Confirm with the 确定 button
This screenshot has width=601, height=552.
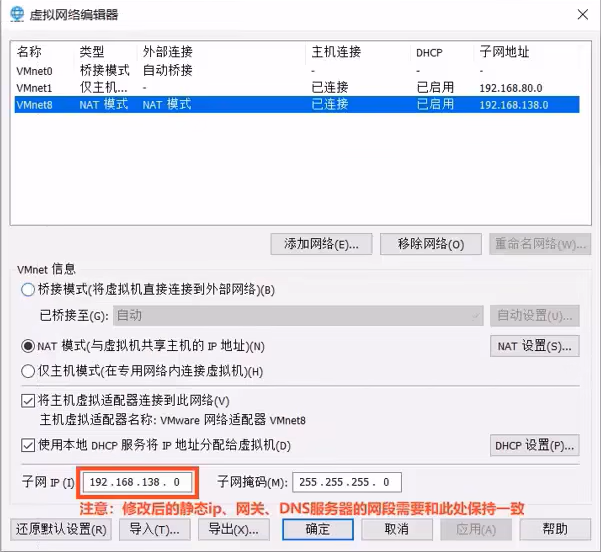point(317,529)
